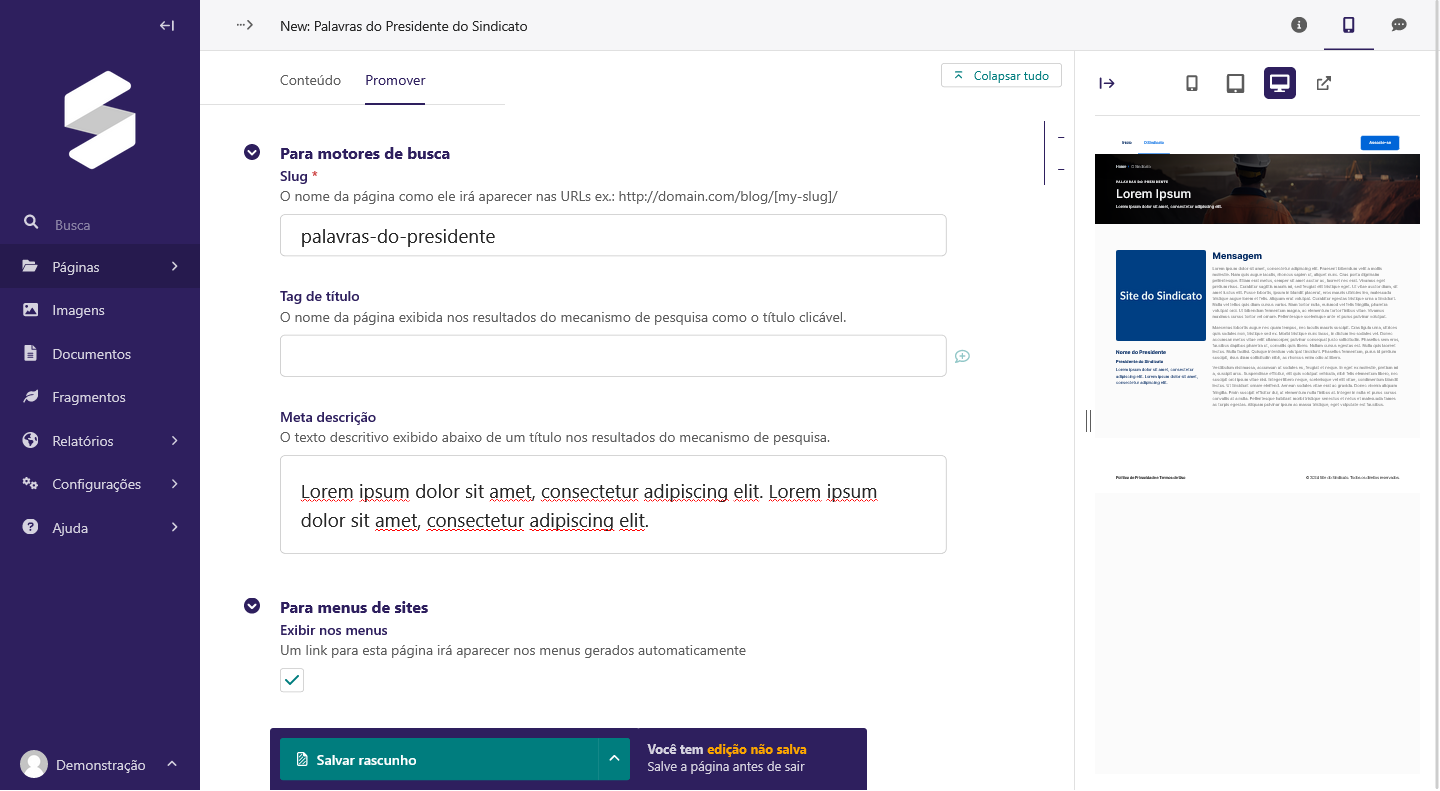Image resolution: width=1440 pixels, height=791 pixels.
Task: Switch to the Conteúdo tab
Action: tap(310, 80)
